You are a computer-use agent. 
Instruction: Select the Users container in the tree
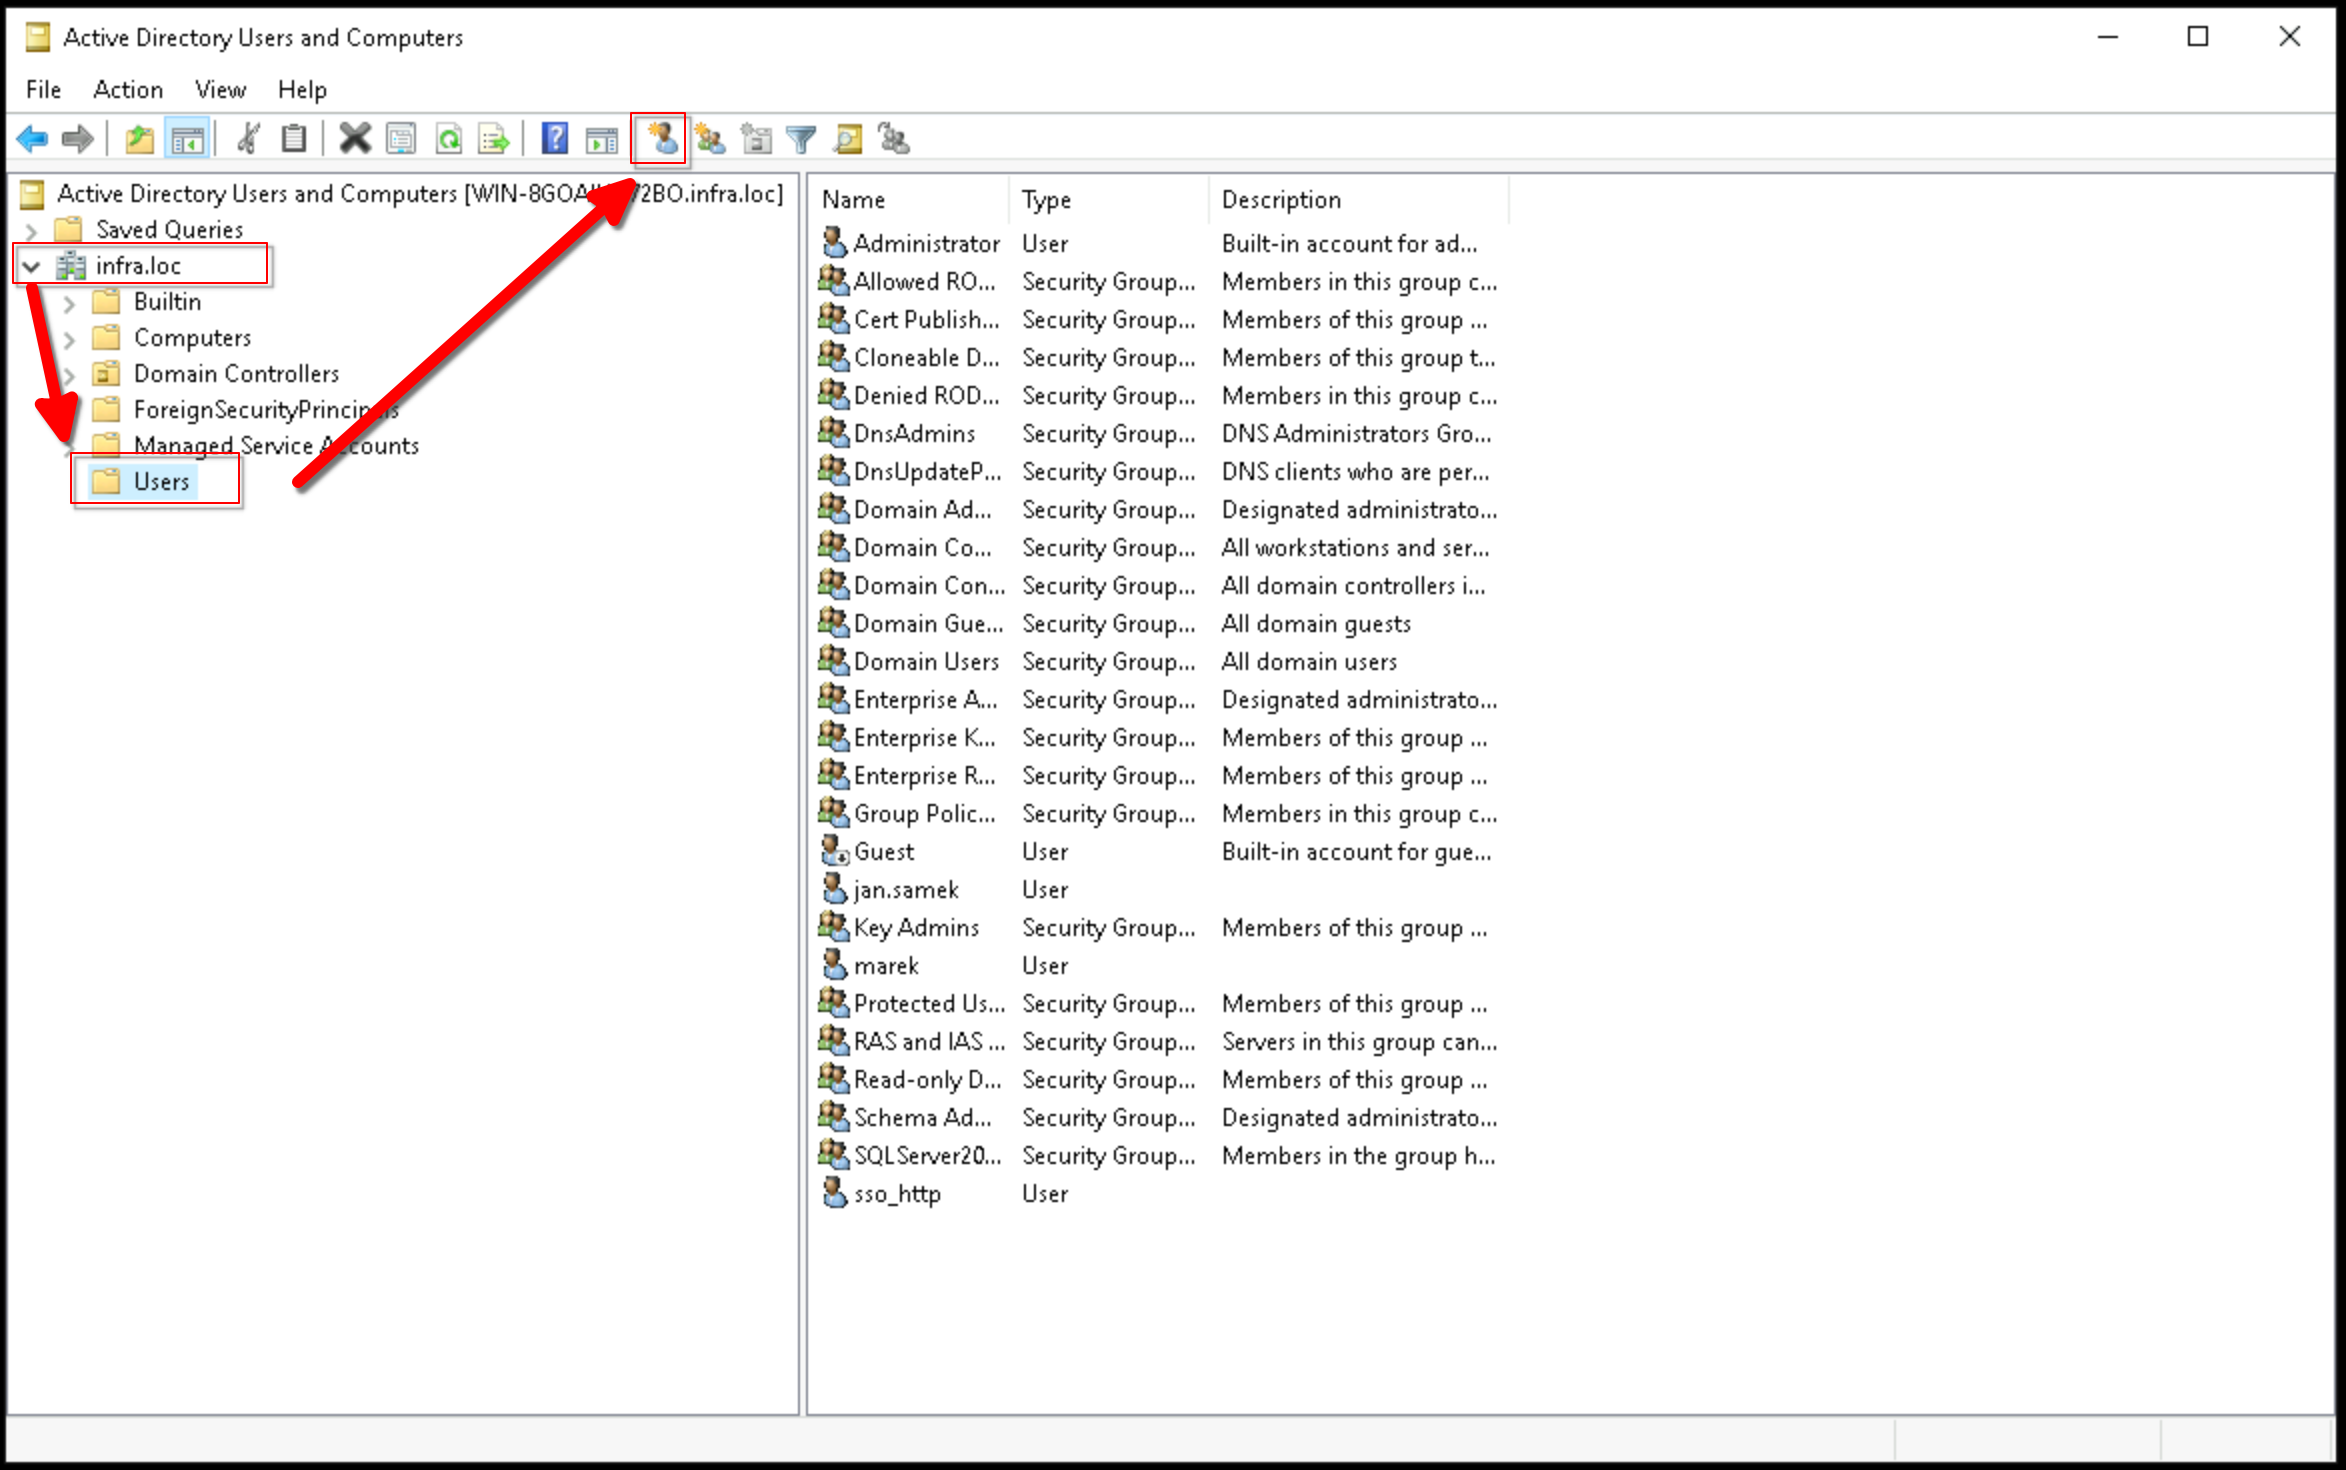tap(162, 481)
